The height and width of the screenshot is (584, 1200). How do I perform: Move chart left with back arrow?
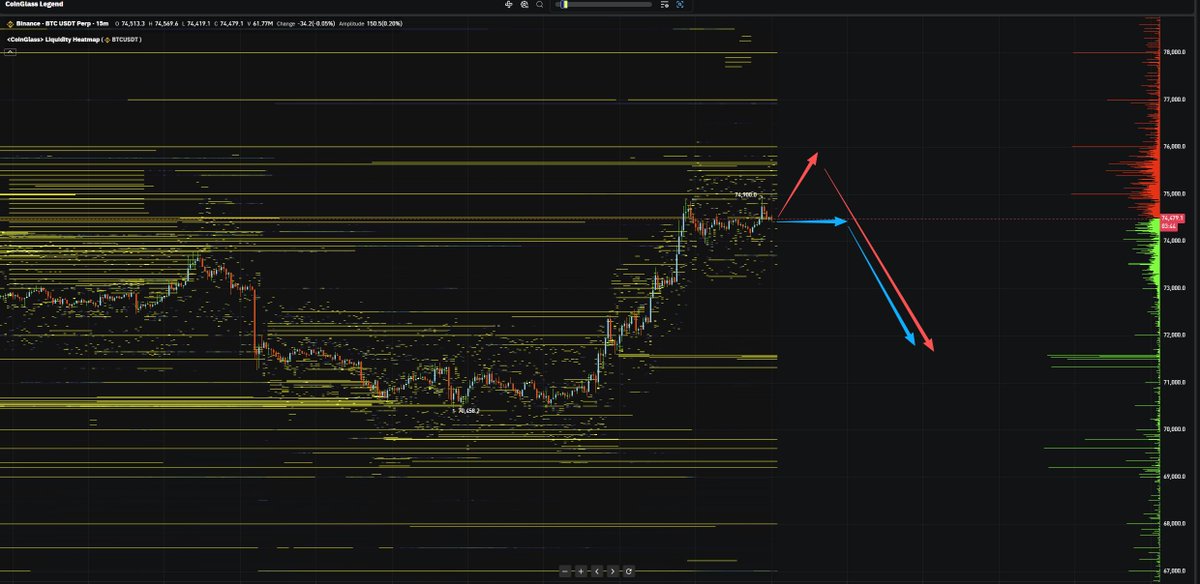(x=597, y=571)
